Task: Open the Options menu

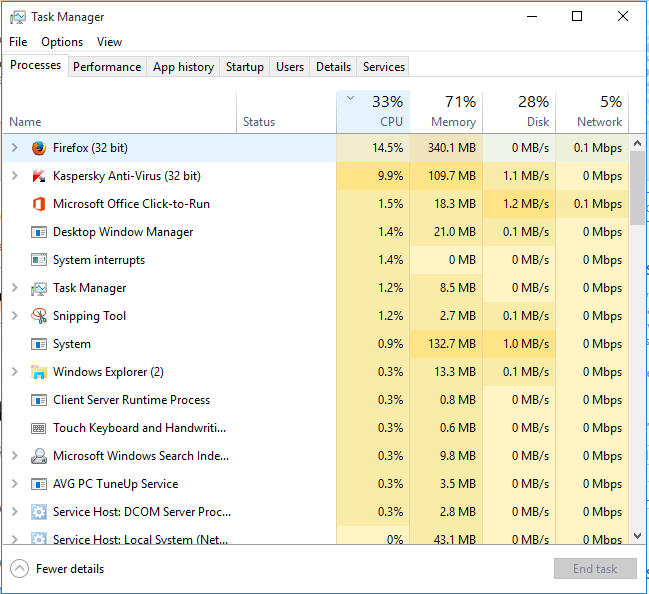Action: (62, 42)
